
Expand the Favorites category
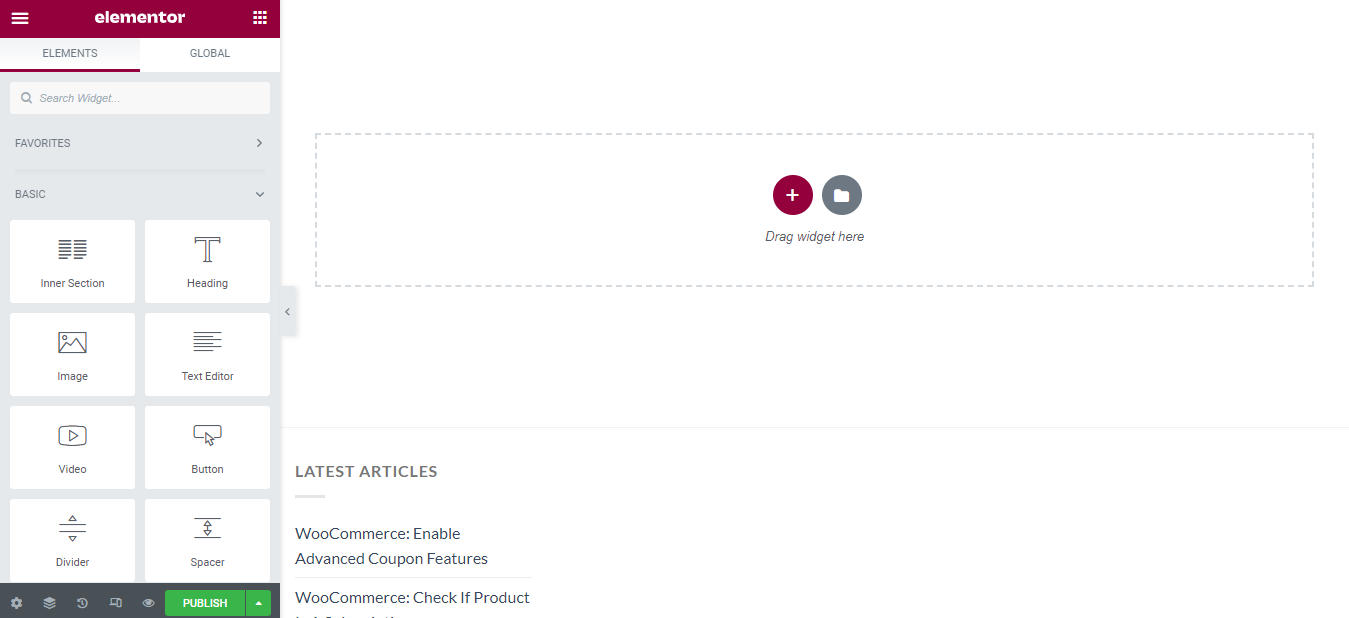pyautogui.click(x=140, y=143)
